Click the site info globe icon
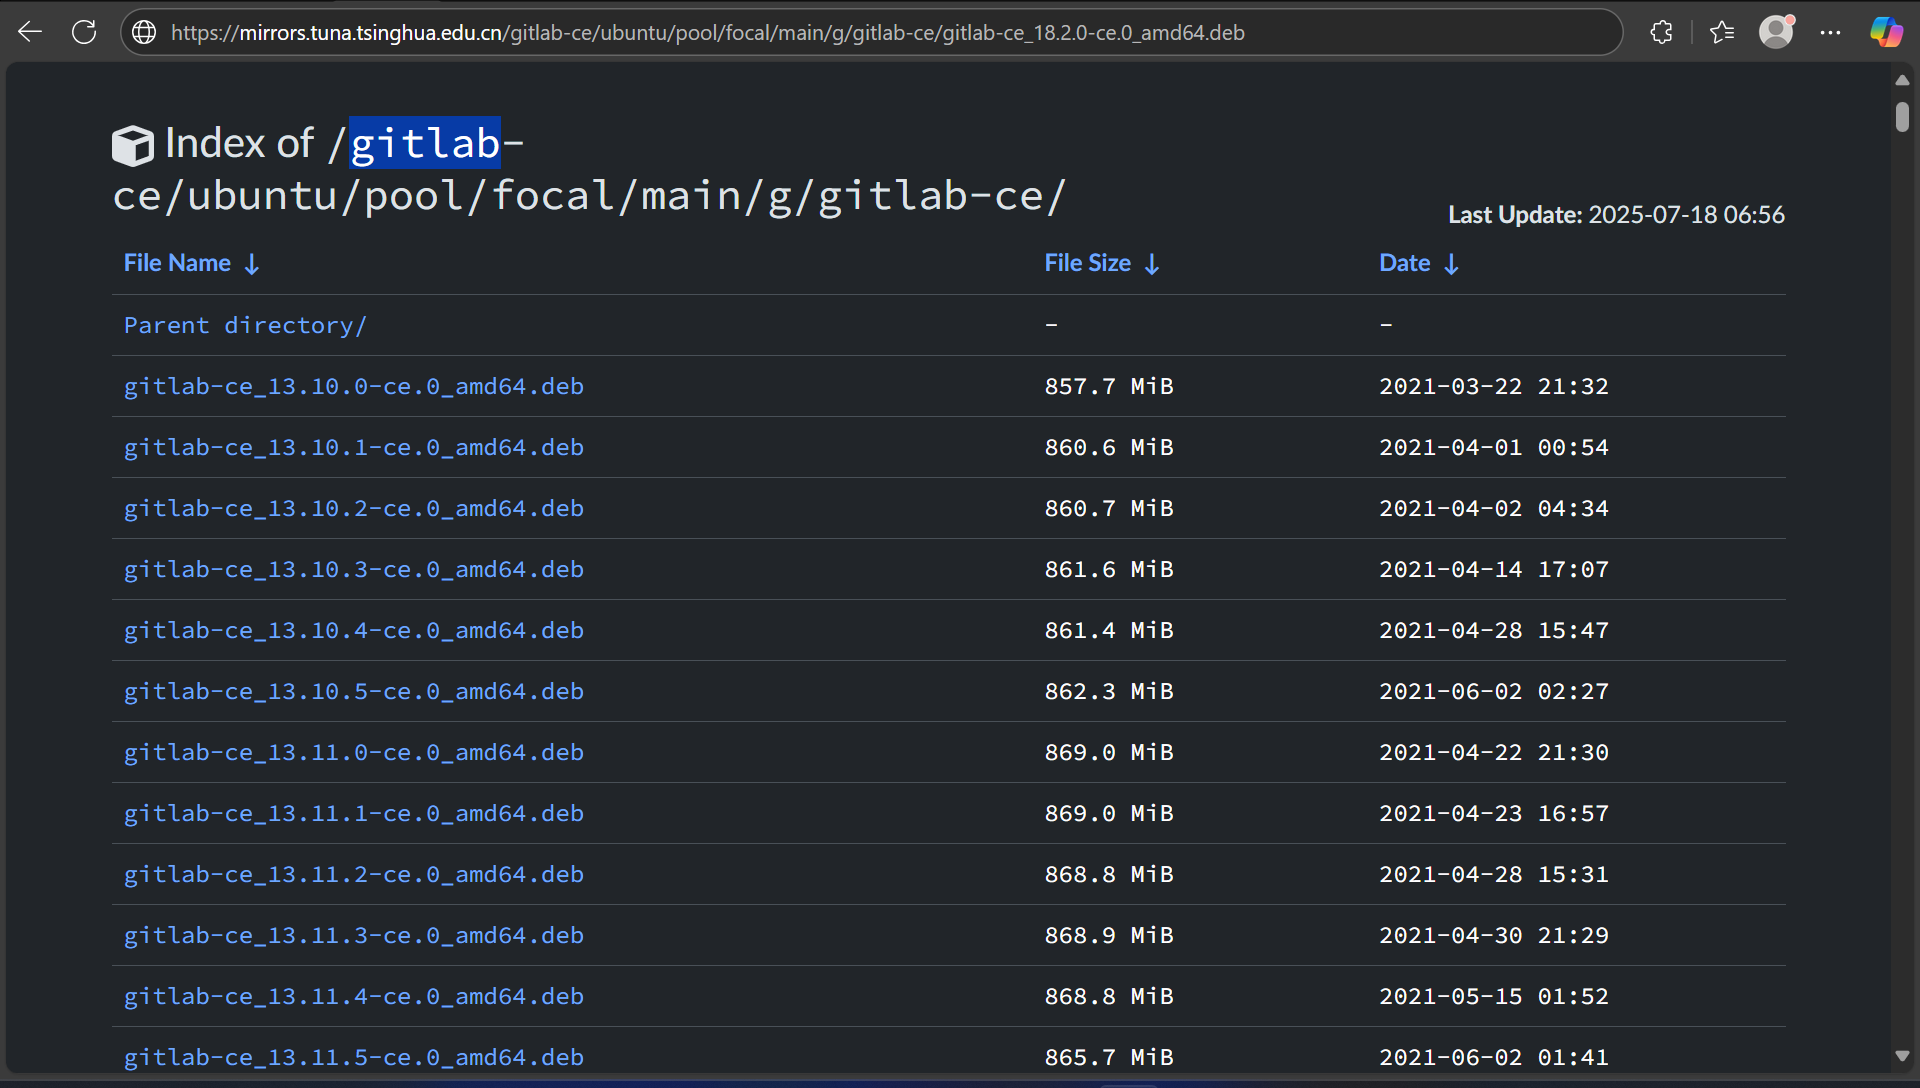Viewport: 1920px width, 1088px height. coord(144,33)
